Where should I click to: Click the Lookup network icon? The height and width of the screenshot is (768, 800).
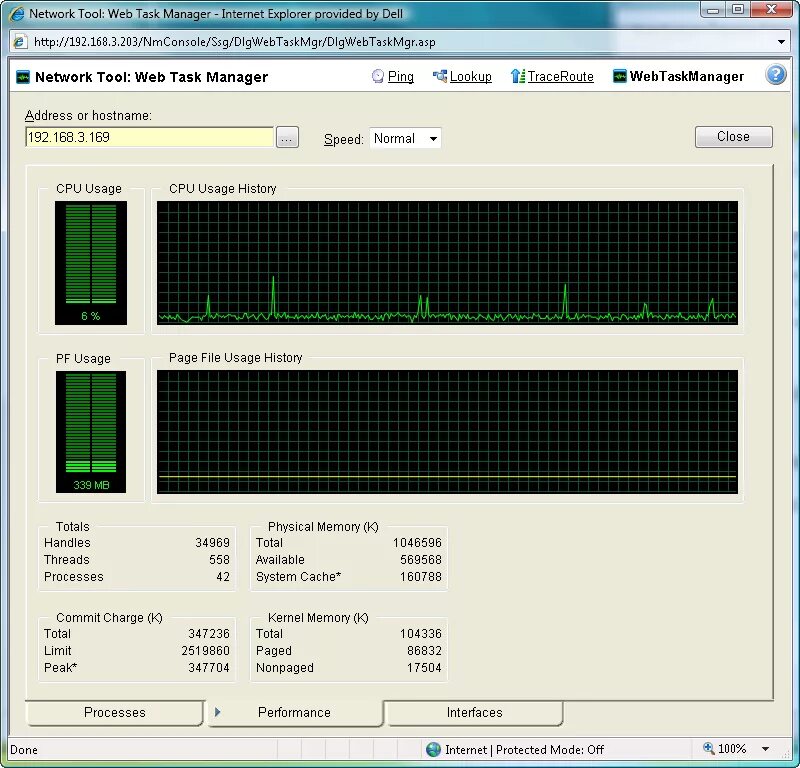click(x=440, y=77)
